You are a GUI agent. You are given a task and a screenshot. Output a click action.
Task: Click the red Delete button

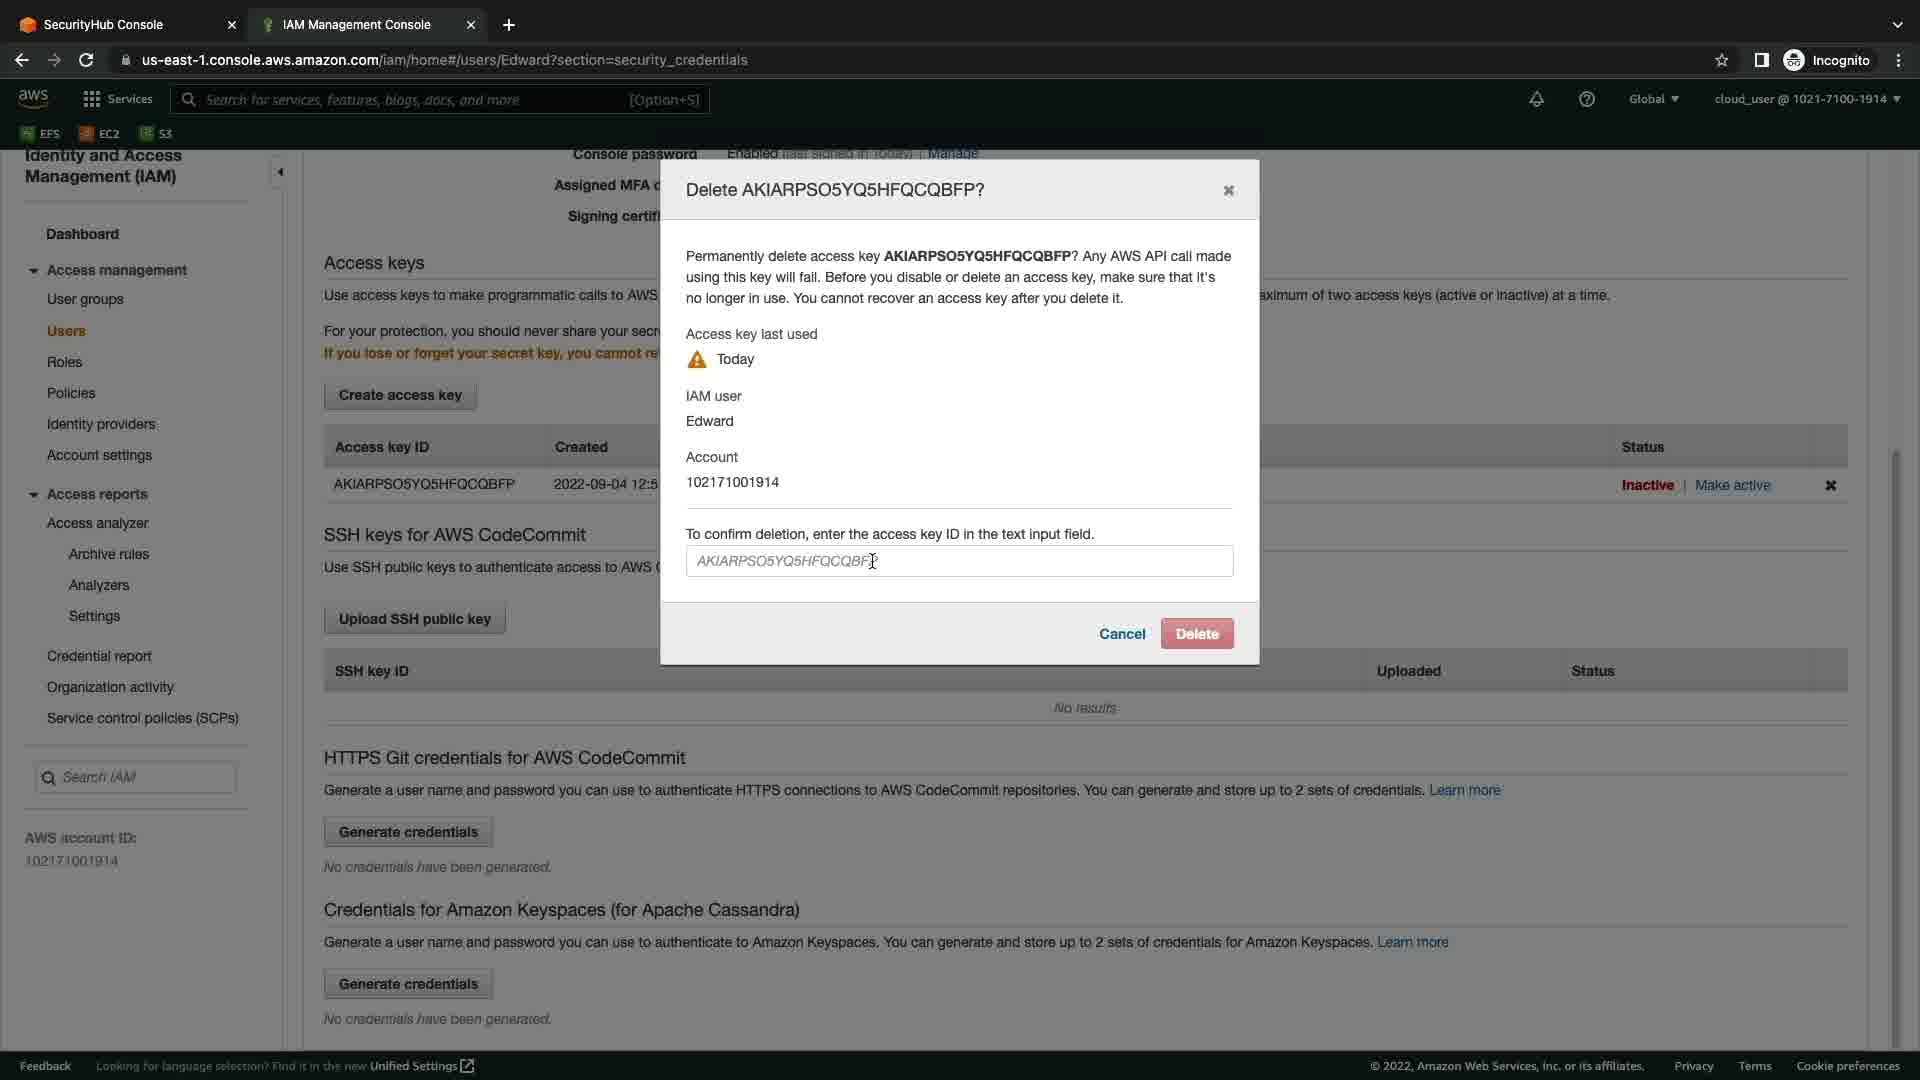point(1196,634)
